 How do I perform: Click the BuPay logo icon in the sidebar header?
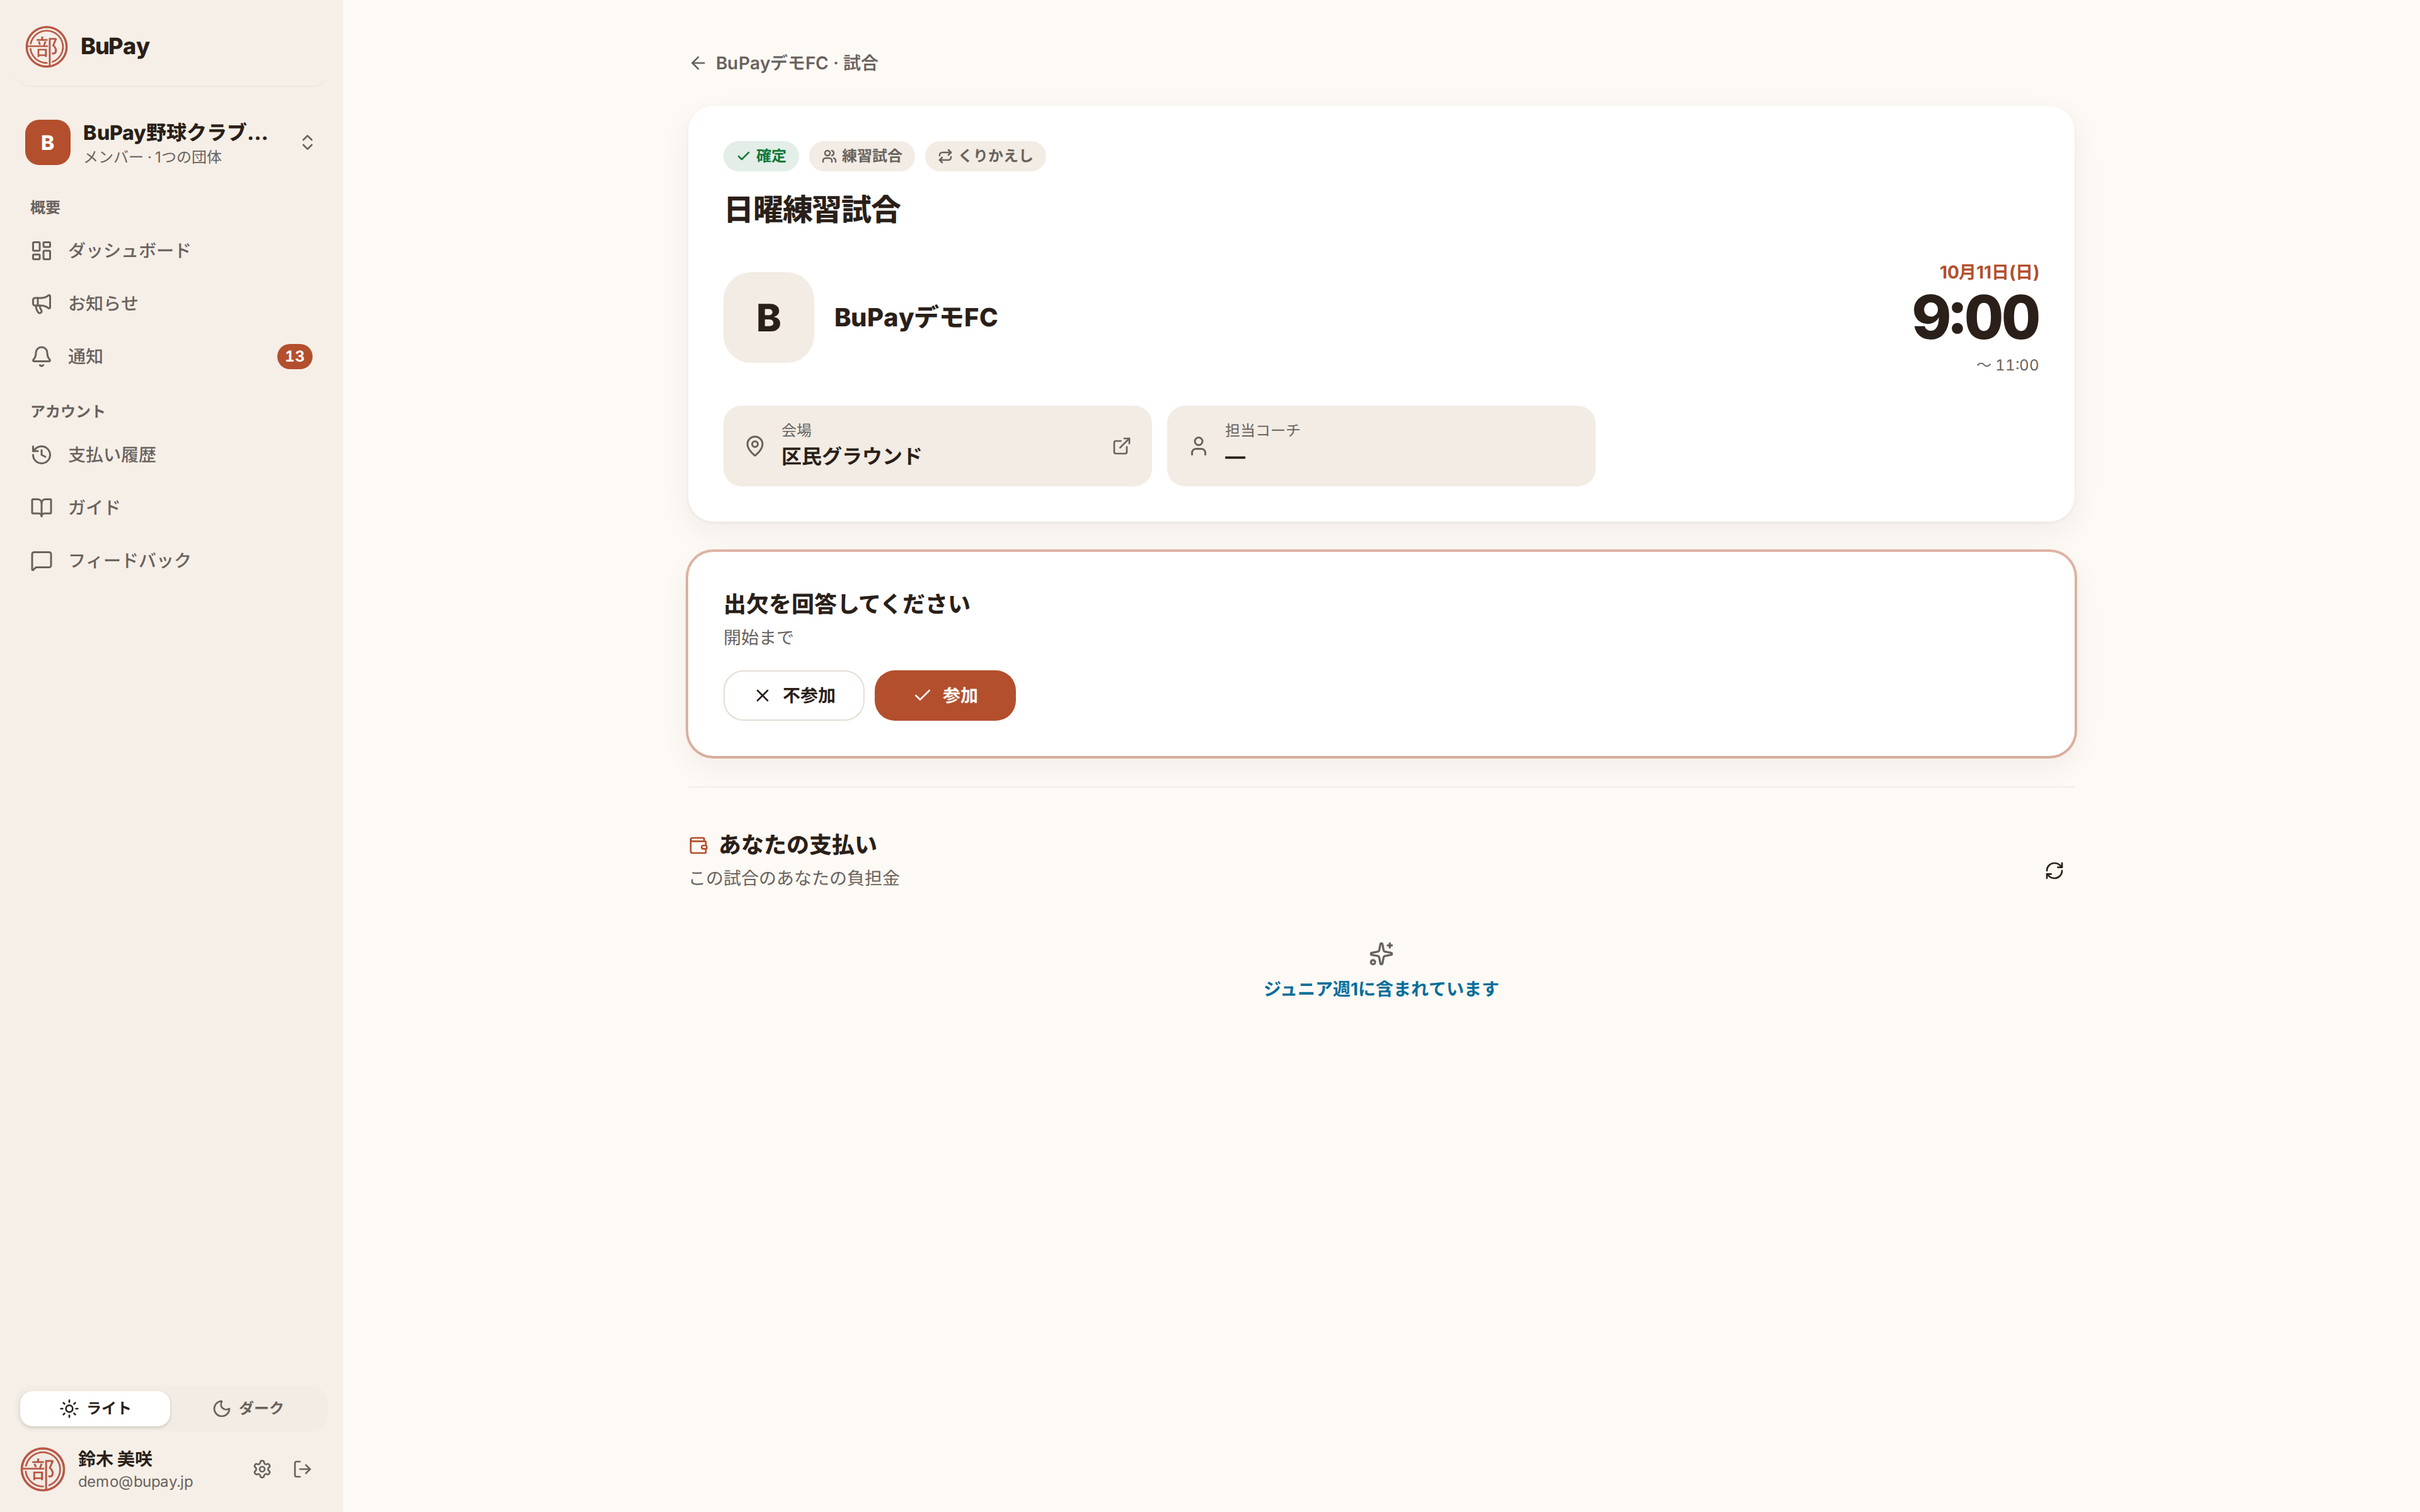[46, 46]
